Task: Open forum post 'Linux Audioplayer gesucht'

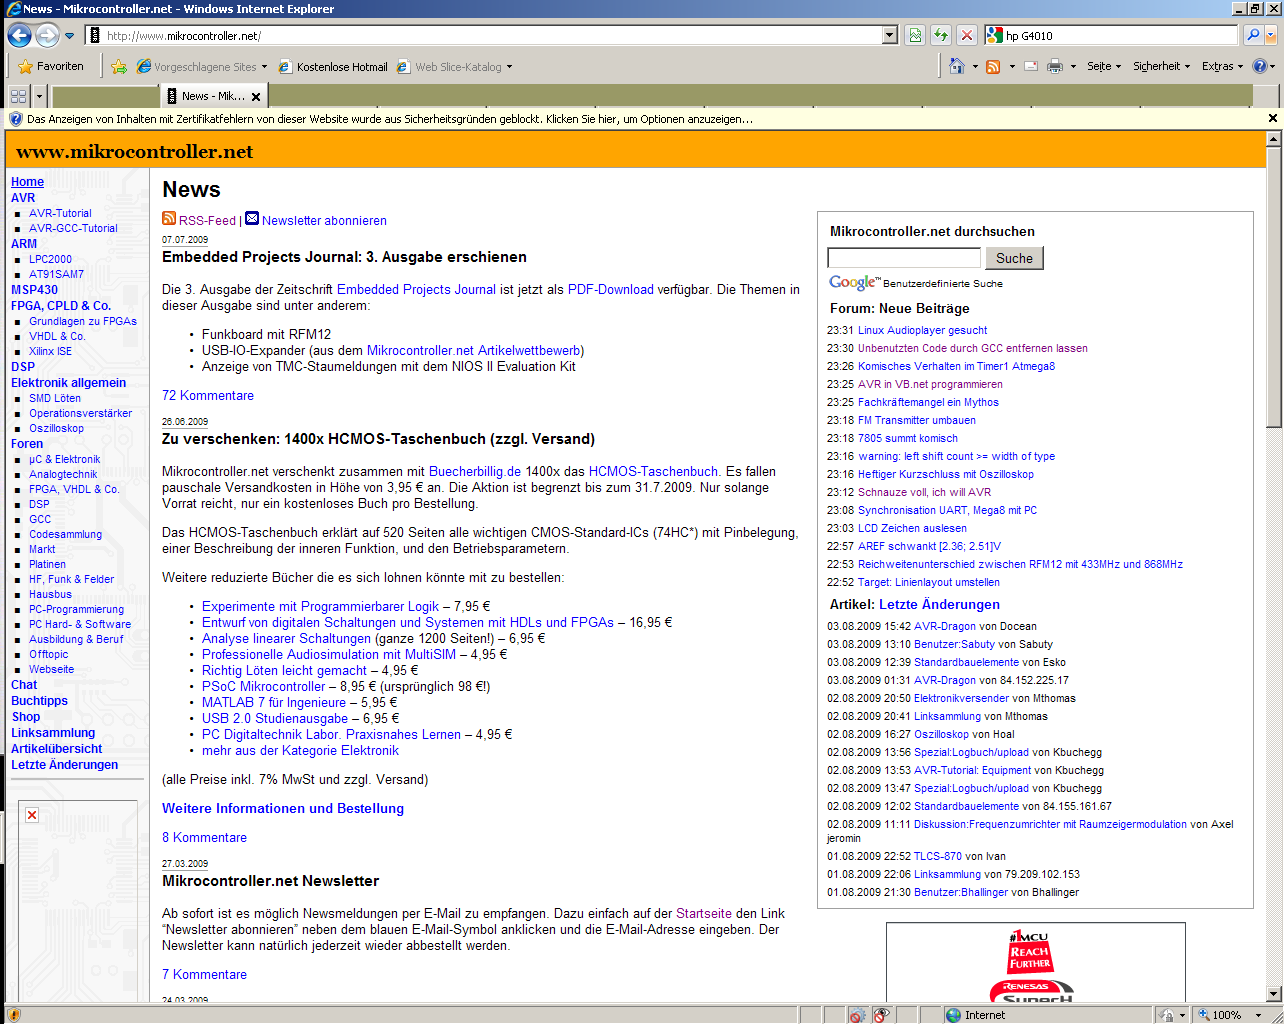Action: (x=922, y=331)
